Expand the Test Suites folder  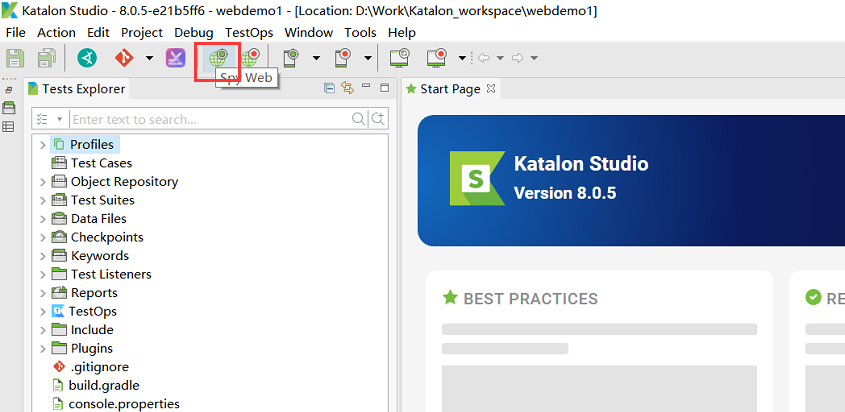[x=43, y=200]
